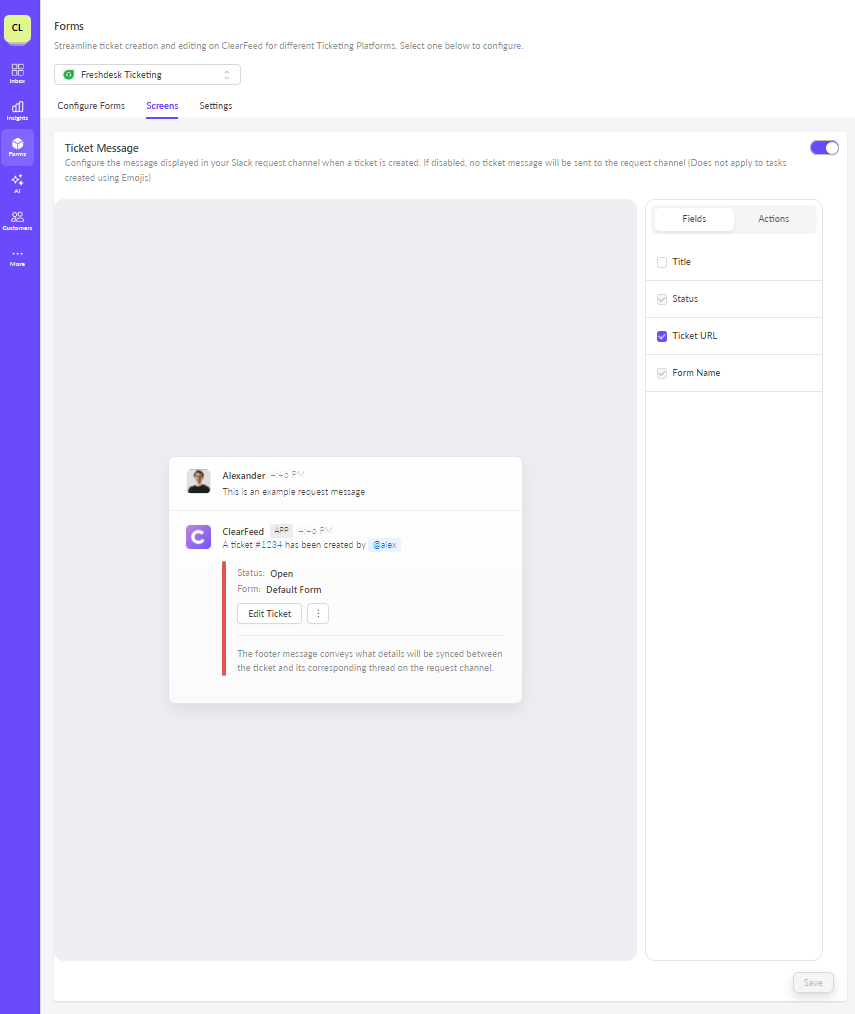Viewport: 855px width, 1014px height.
Task: Select the Actions tab in side panel
Action: click(773, 219)
